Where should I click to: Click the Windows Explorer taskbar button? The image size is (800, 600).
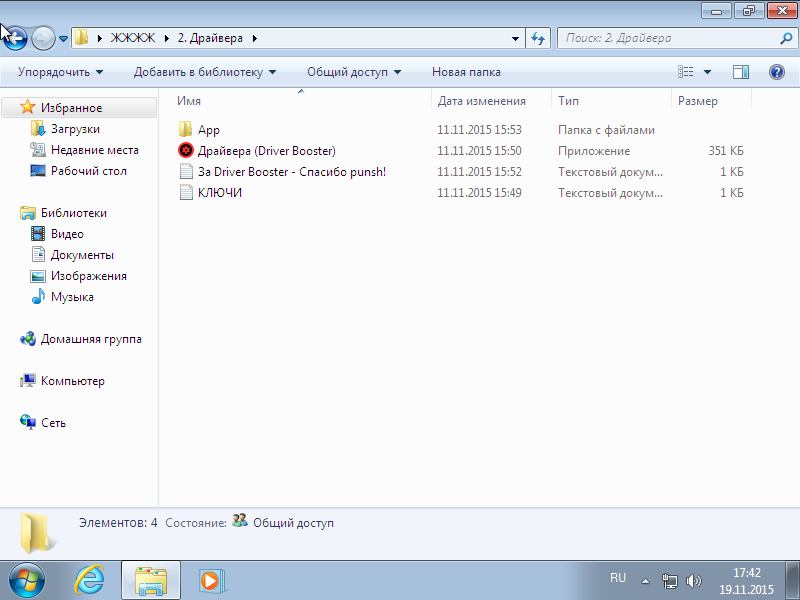click(x=151, y=580)
